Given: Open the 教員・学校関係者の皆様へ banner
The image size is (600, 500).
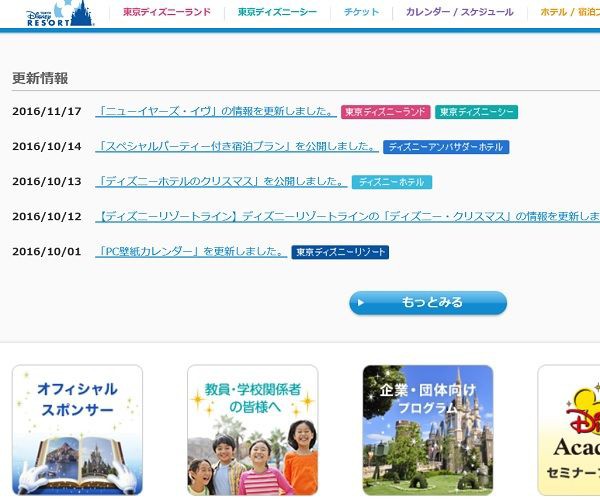Looking at the screenshot, I should tap(253, 430).
